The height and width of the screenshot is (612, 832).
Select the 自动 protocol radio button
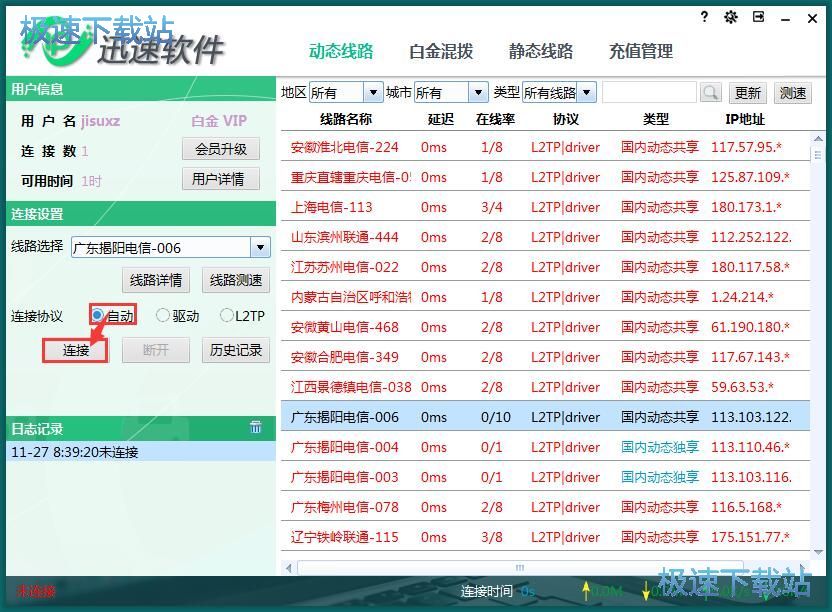(x=97, y=315)
